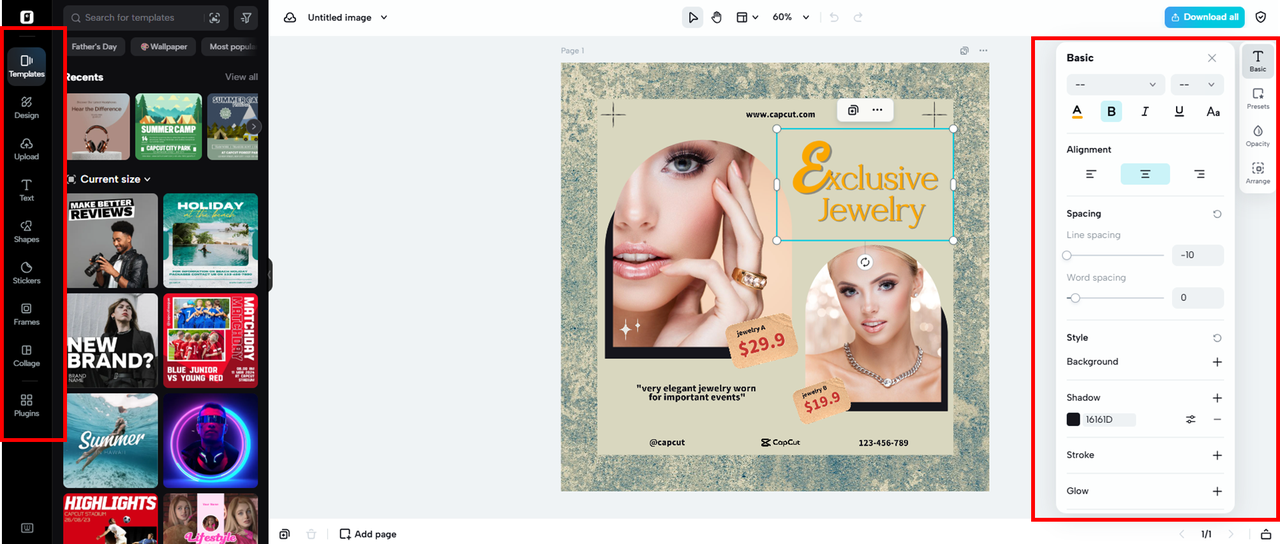Click the undo arrow
The width and height of the screenshot is (1280, 544).
pos(834,18)
